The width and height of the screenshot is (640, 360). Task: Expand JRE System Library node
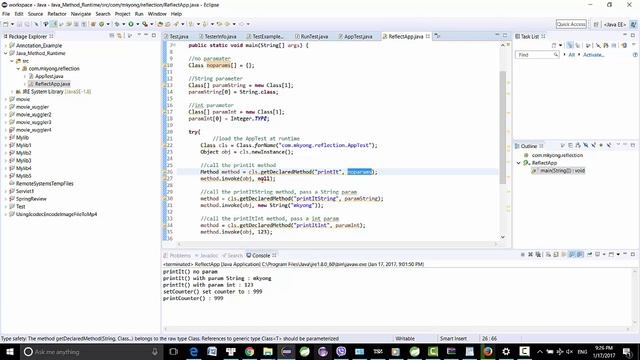tap(12, 91)
